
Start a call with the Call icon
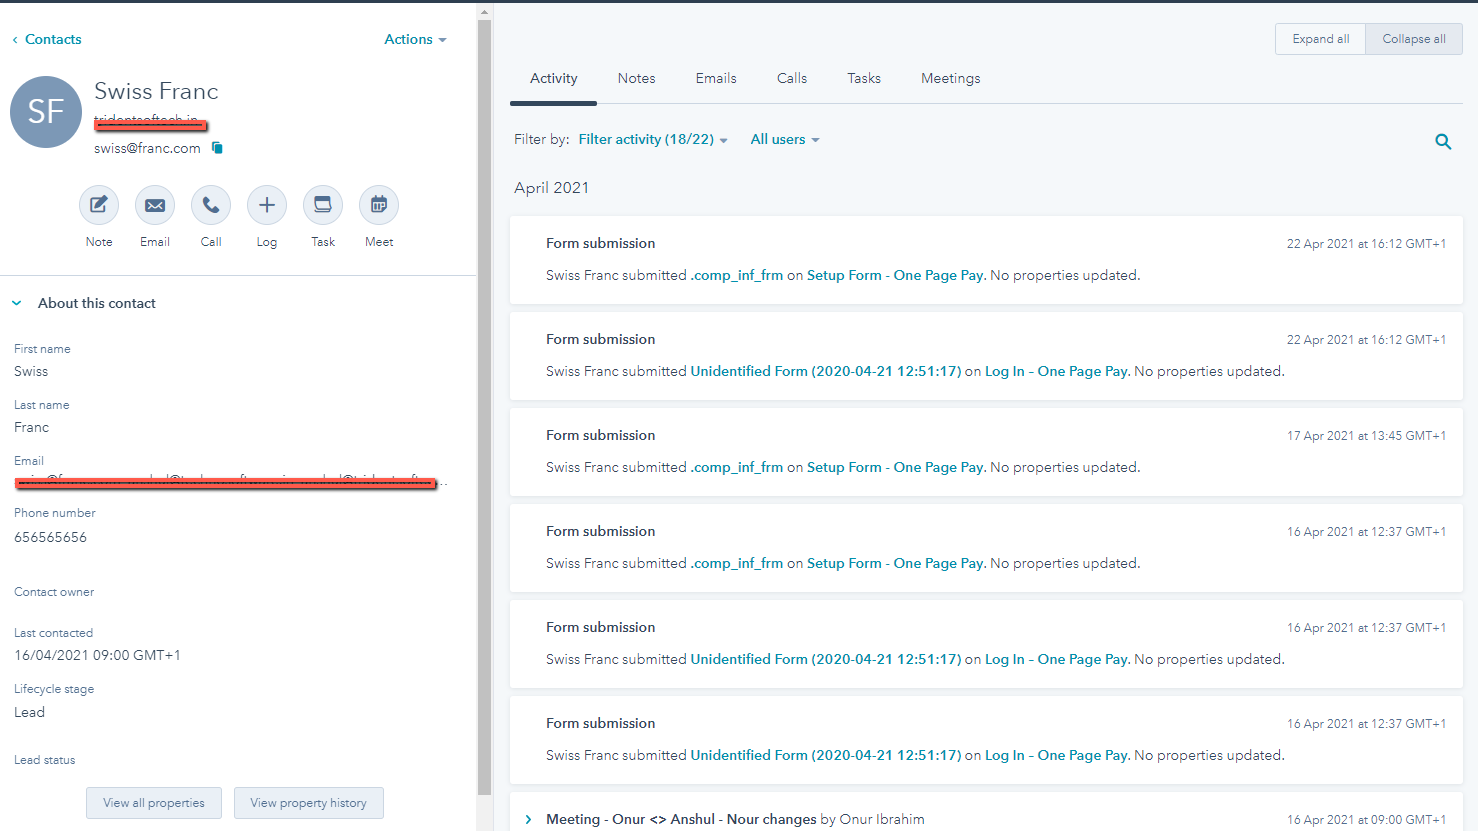pyautogui.click(x=210, y=204)
